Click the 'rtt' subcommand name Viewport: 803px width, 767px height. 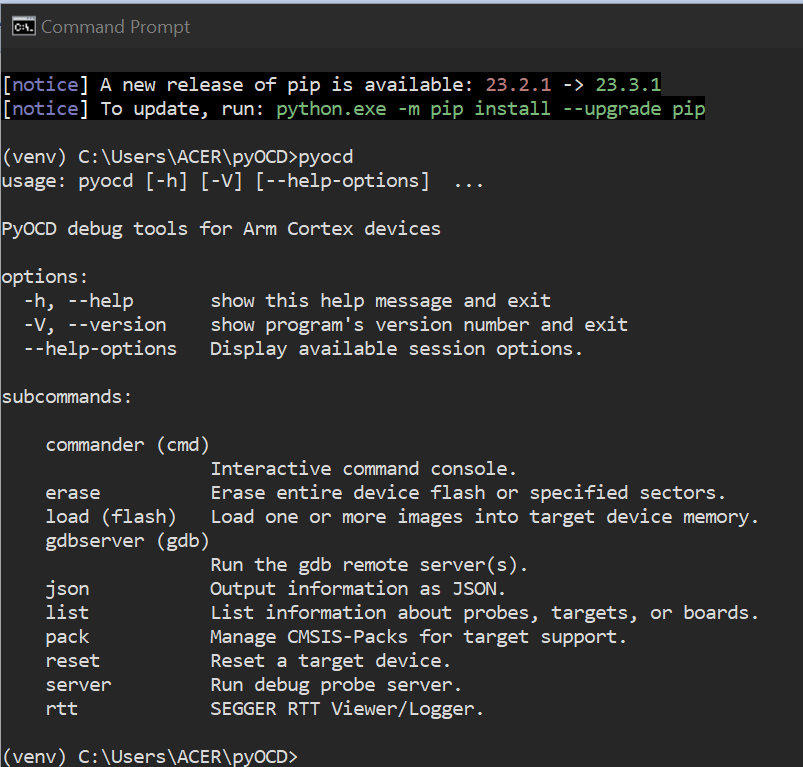pos(62,709)
